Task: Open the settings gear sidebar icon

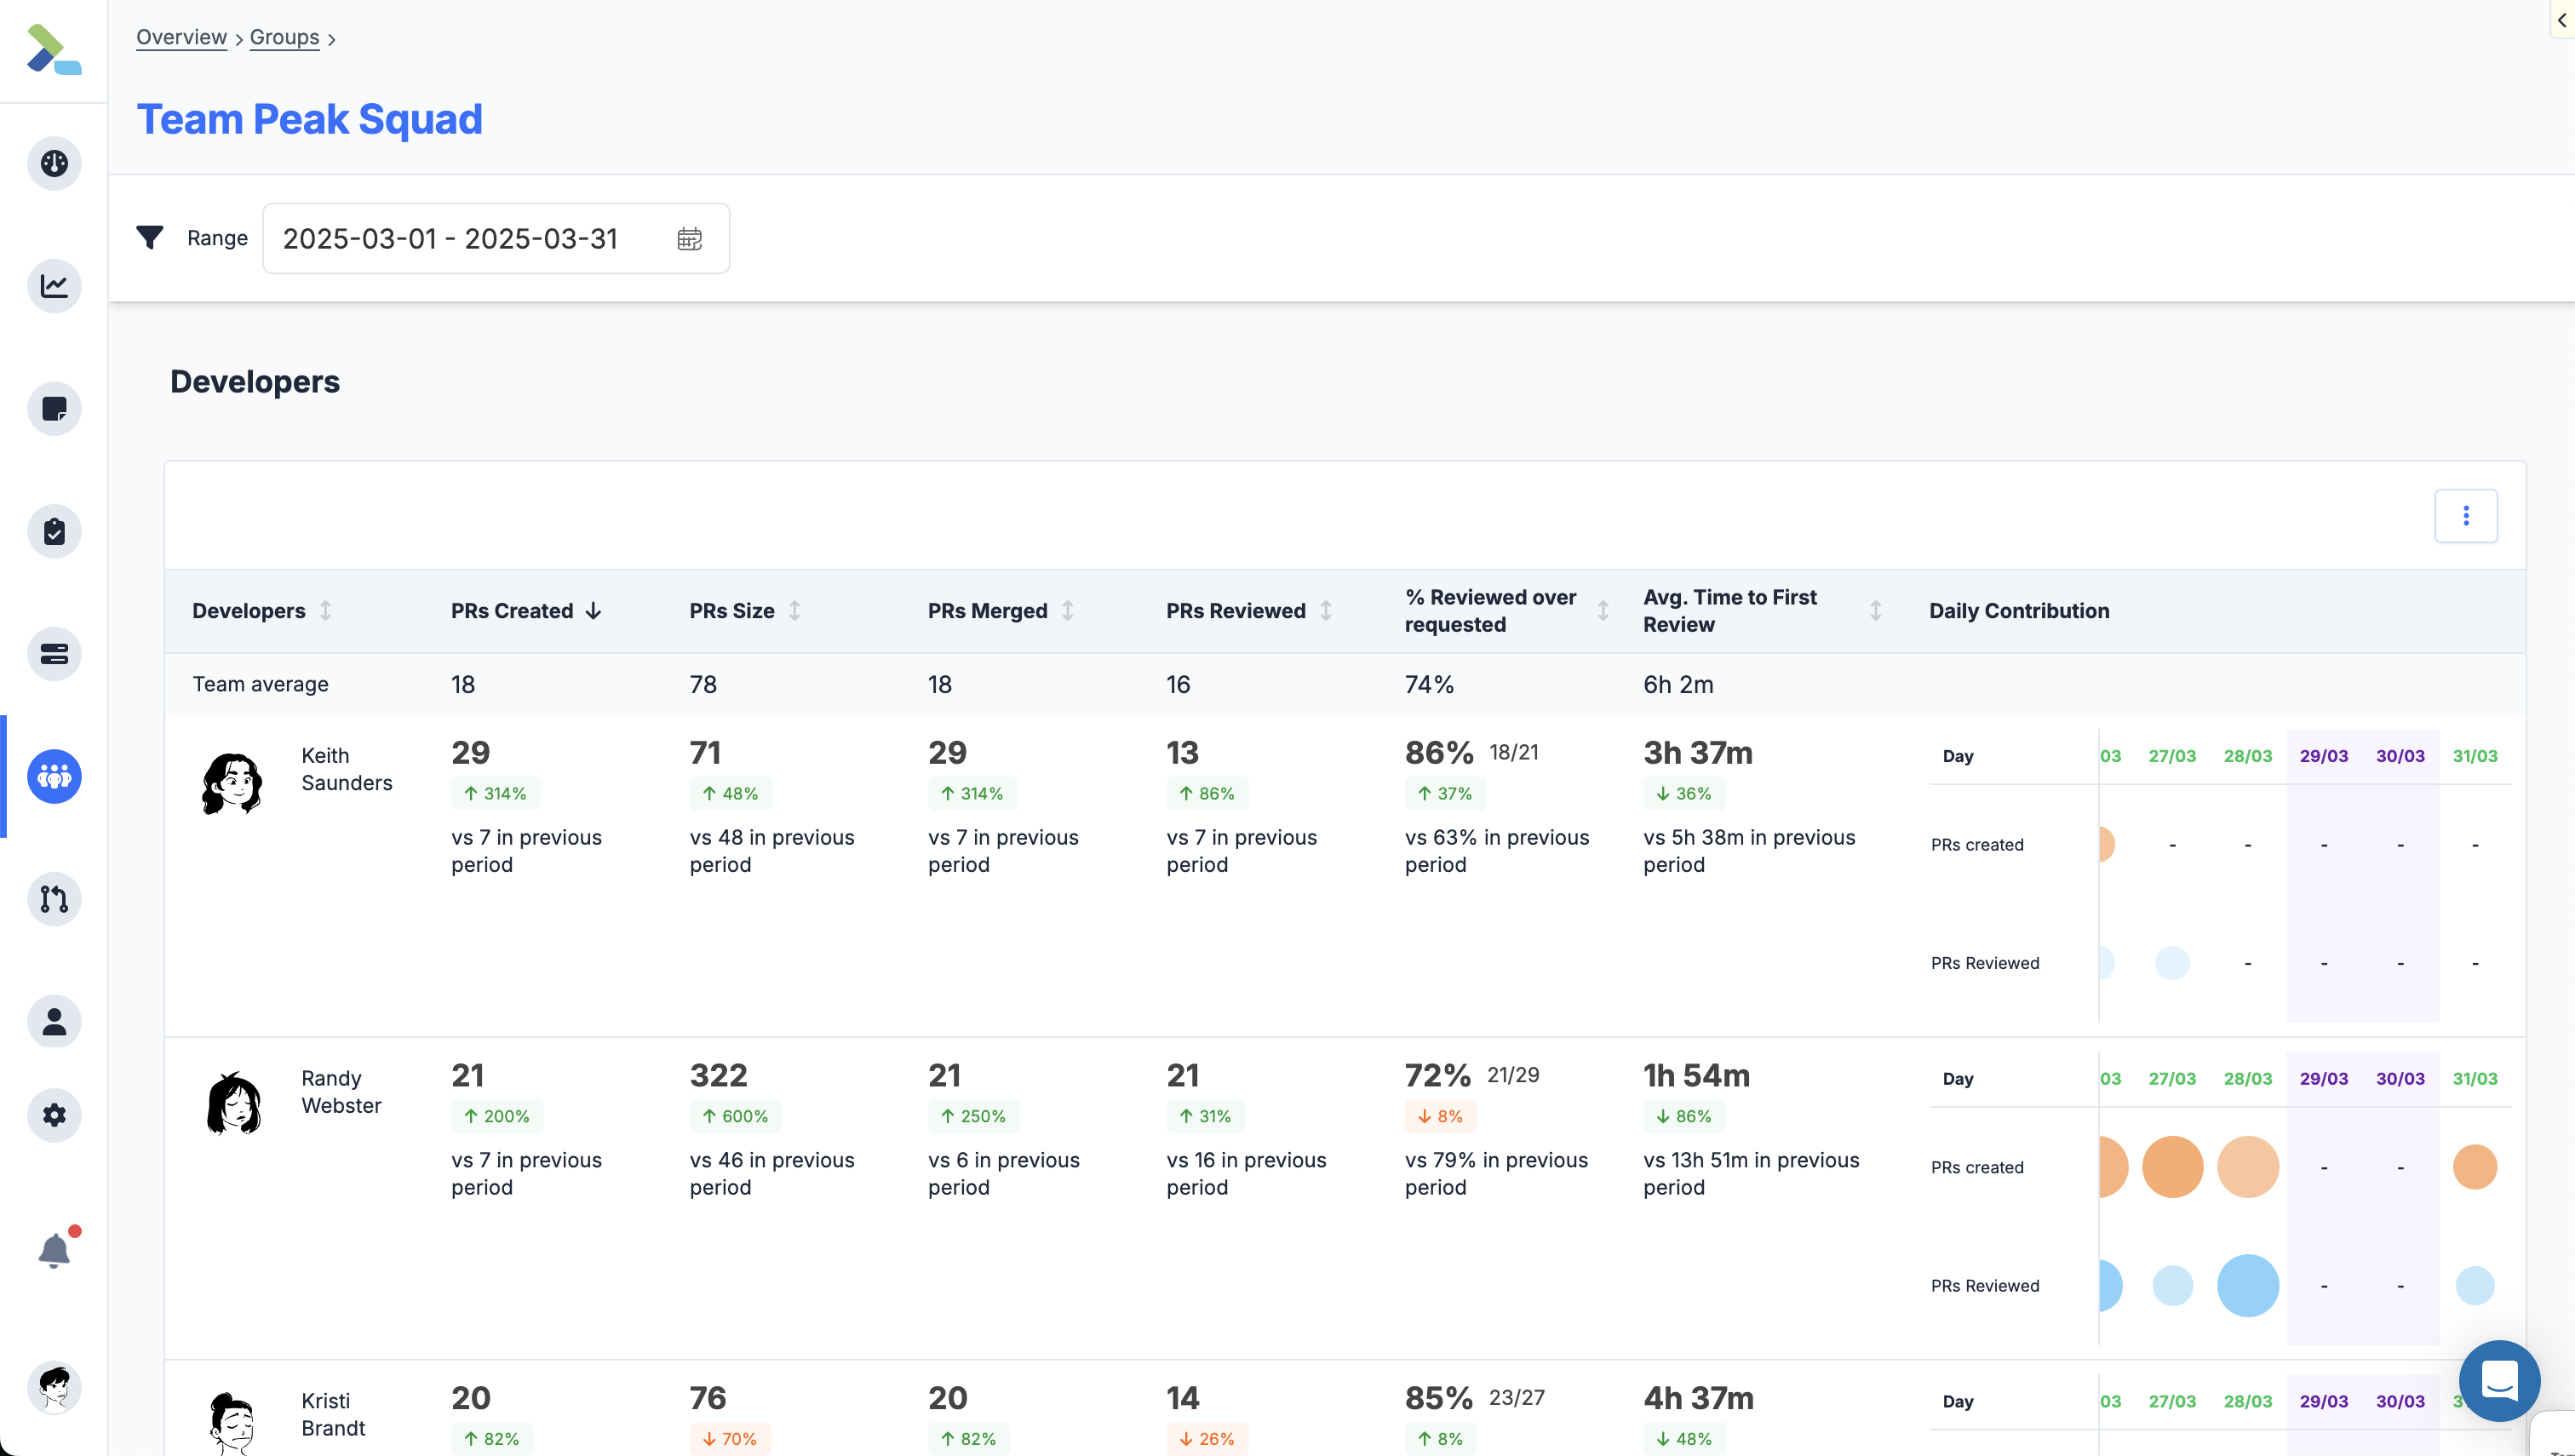Action: (x=54, y=1115)
